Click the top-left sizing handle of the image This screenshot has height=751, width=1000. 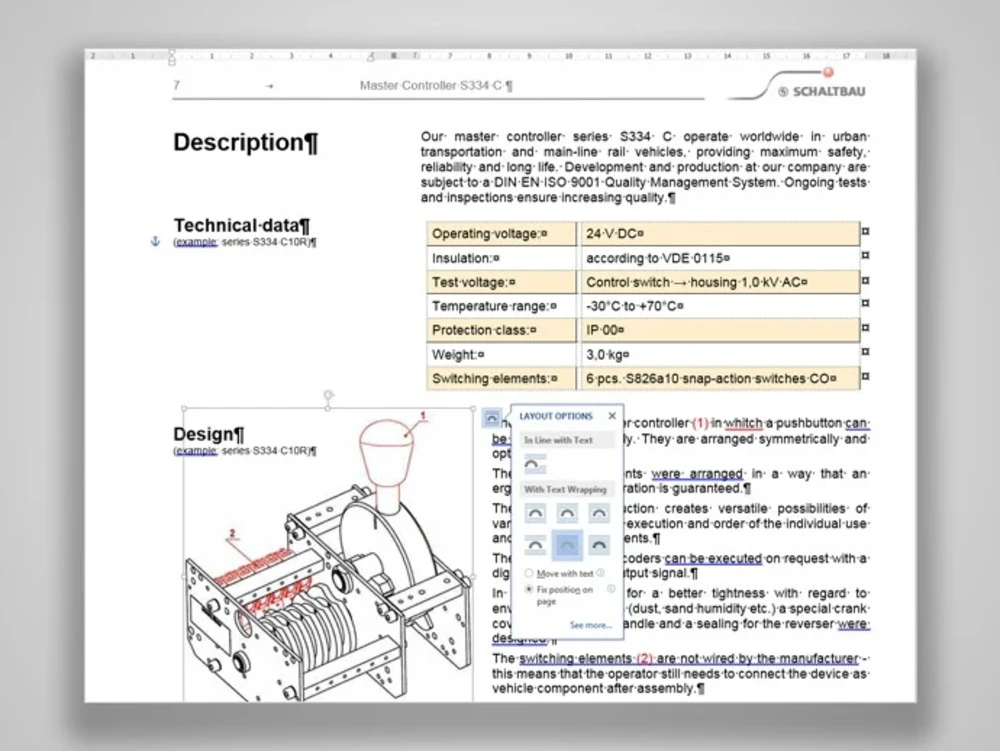tap(184, 408)
